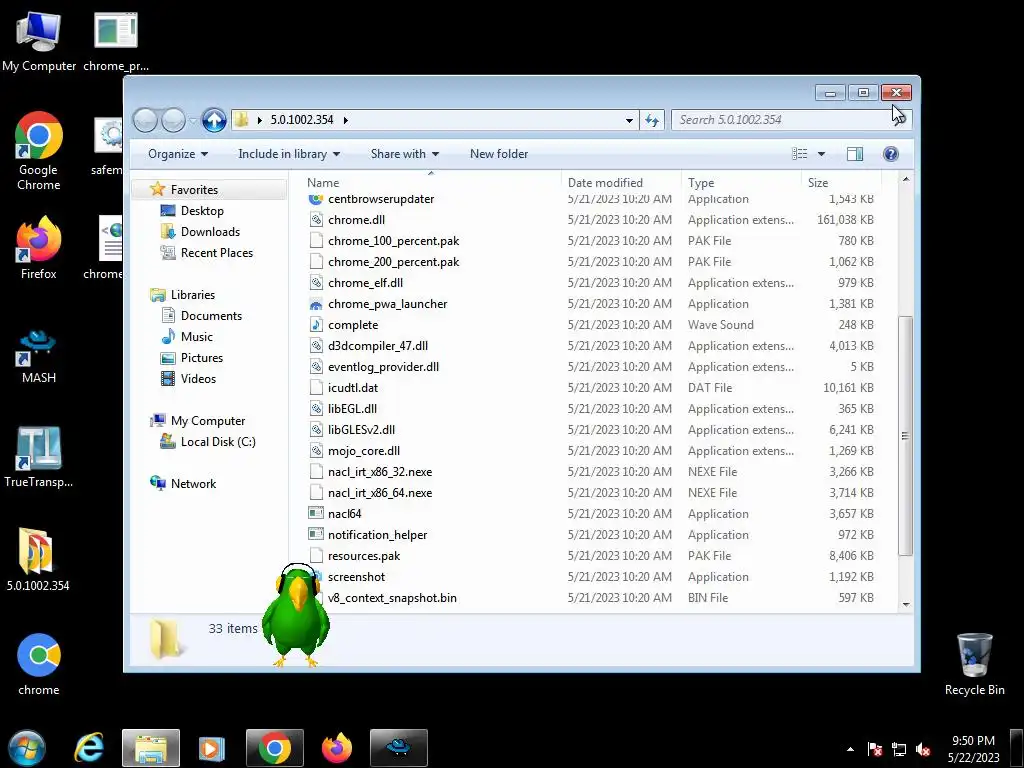Select the d3dcompiler_47.dll file name

coord(378,346)
